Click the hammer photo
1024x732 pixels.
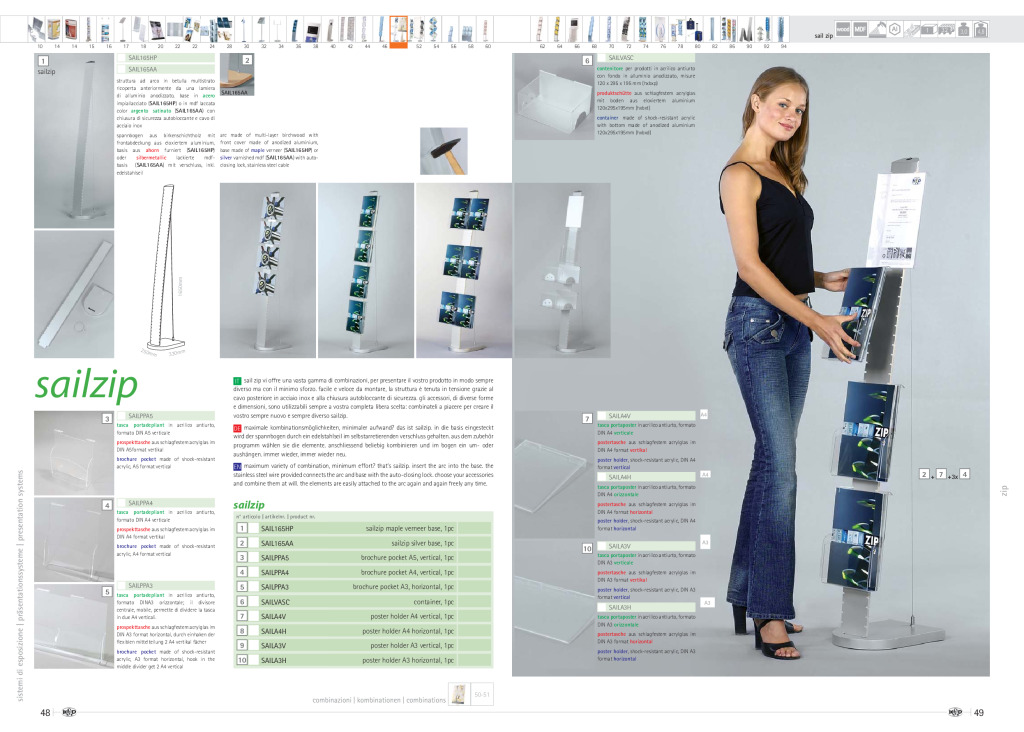click(443, 151)
